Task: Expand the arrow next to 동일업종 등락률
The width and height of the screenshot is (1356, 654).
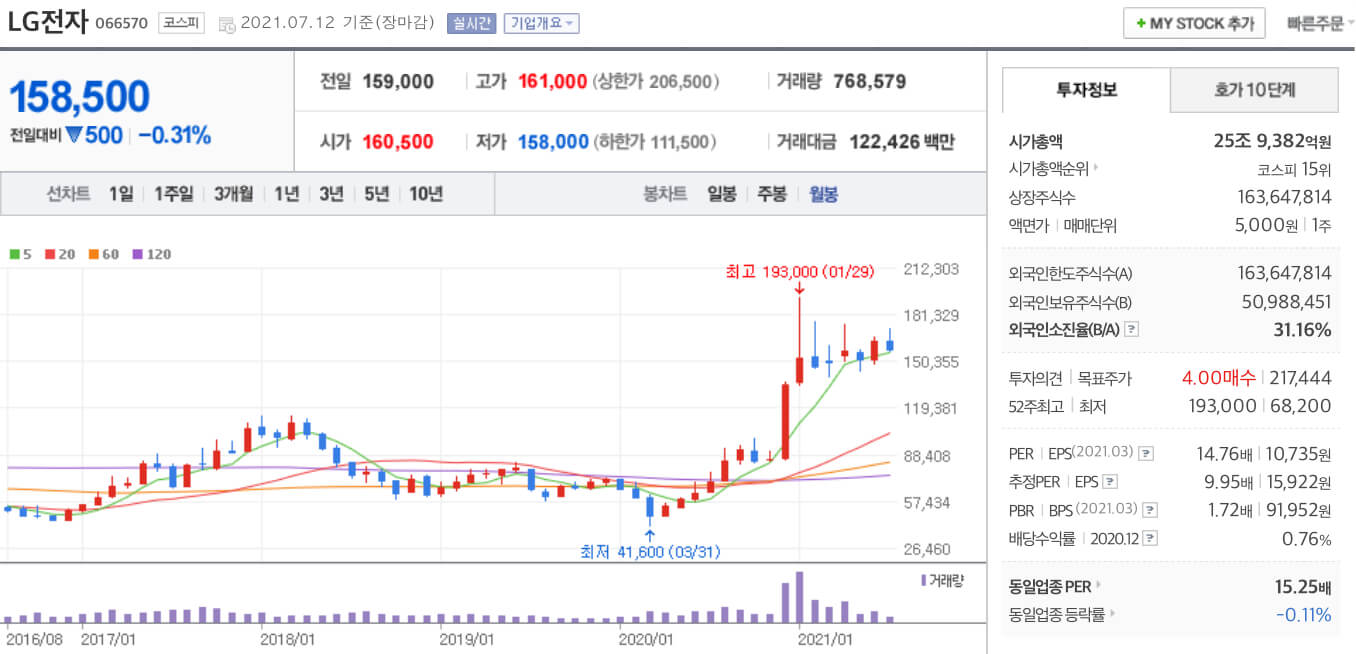Action: pyautogui.click(x=1112, y=615)
